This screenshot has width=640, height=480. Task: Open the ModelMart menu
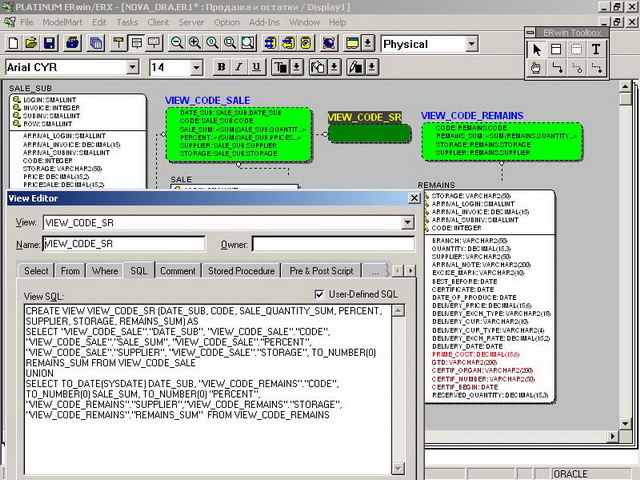click(62, 22)
